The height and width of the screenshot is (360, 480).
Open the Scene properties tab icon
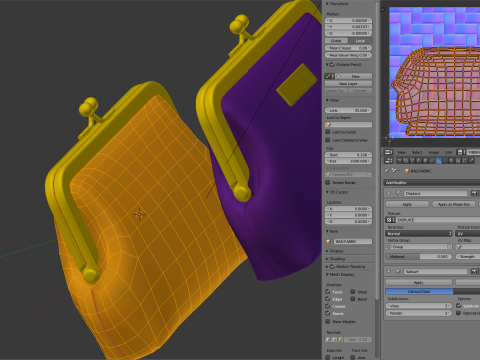click(x=412, y=160)
